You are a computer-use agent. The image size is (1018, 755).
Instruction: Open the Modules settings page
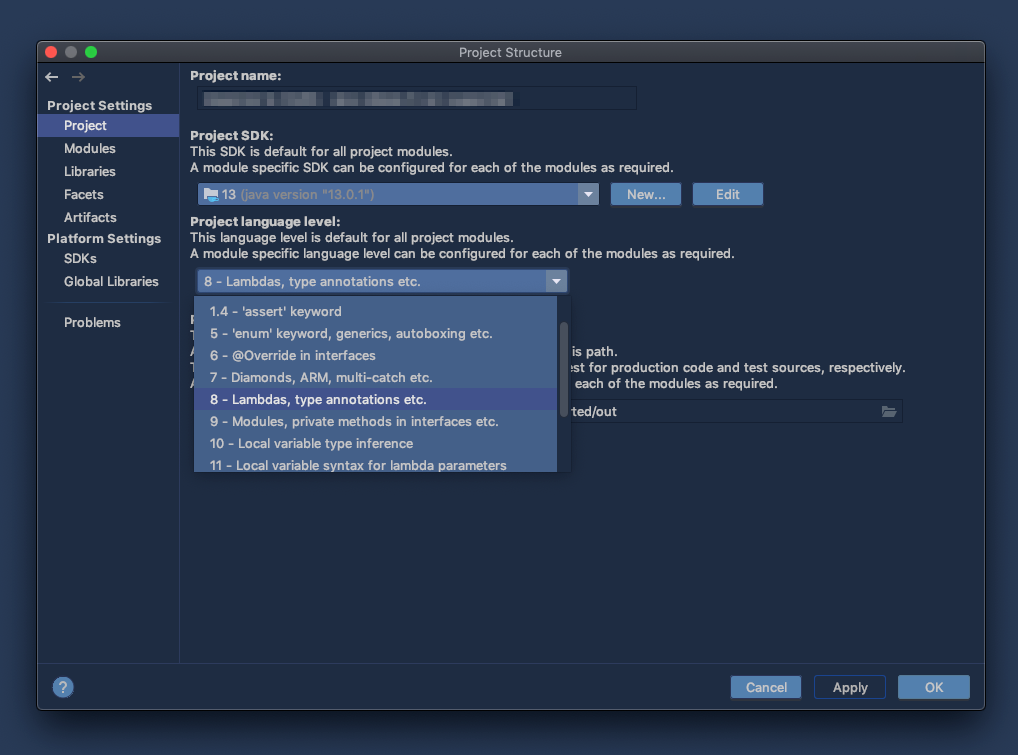pyautogui.click(x=90, y=148)
